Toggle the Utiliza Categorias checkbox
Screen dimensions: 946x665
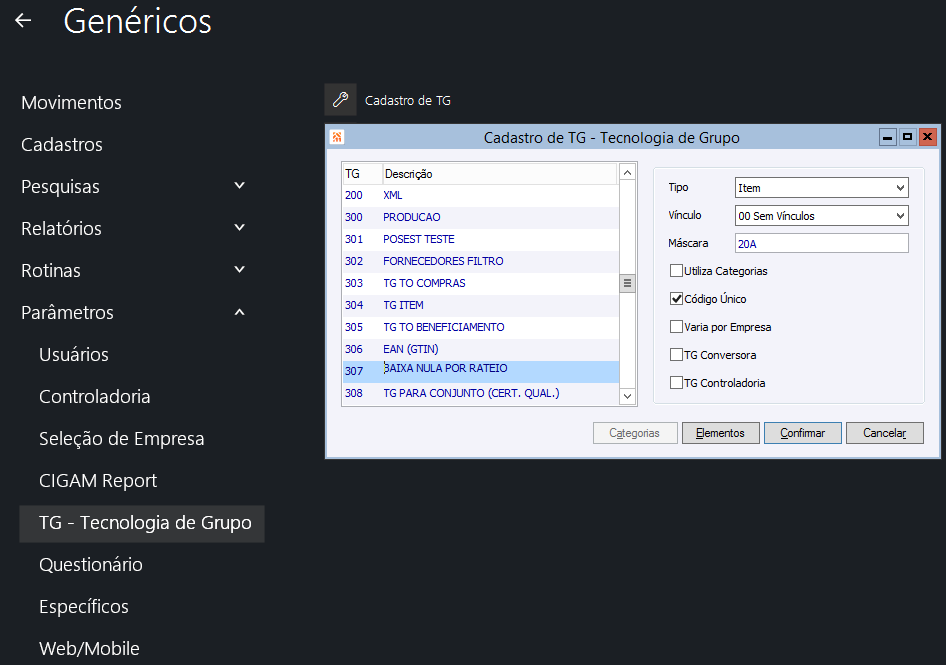point(676,271)
